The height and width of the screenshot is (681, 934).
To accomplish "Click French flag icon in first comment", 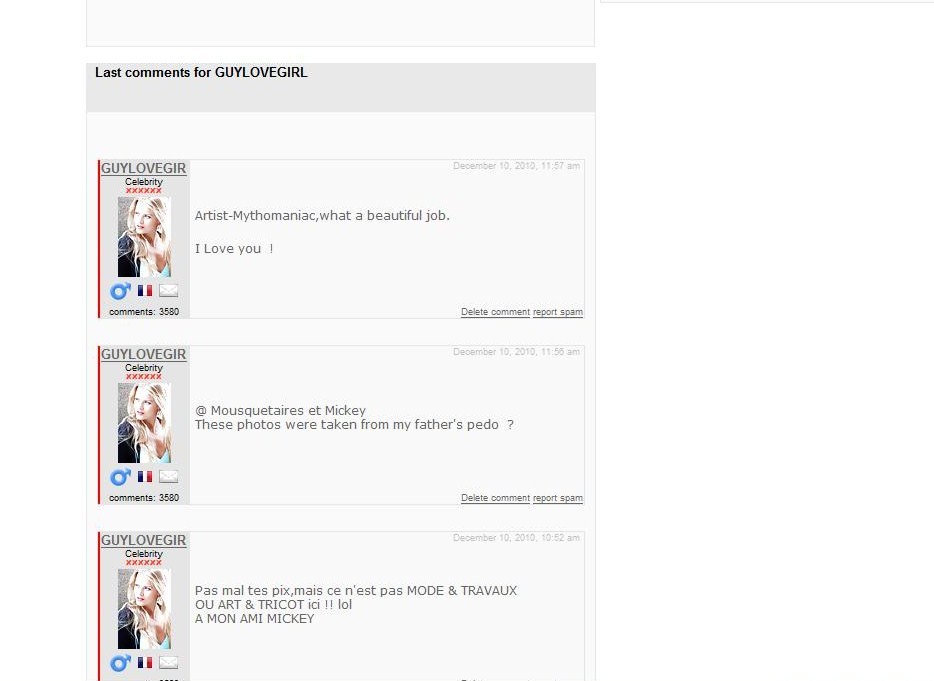I will 145,290.
